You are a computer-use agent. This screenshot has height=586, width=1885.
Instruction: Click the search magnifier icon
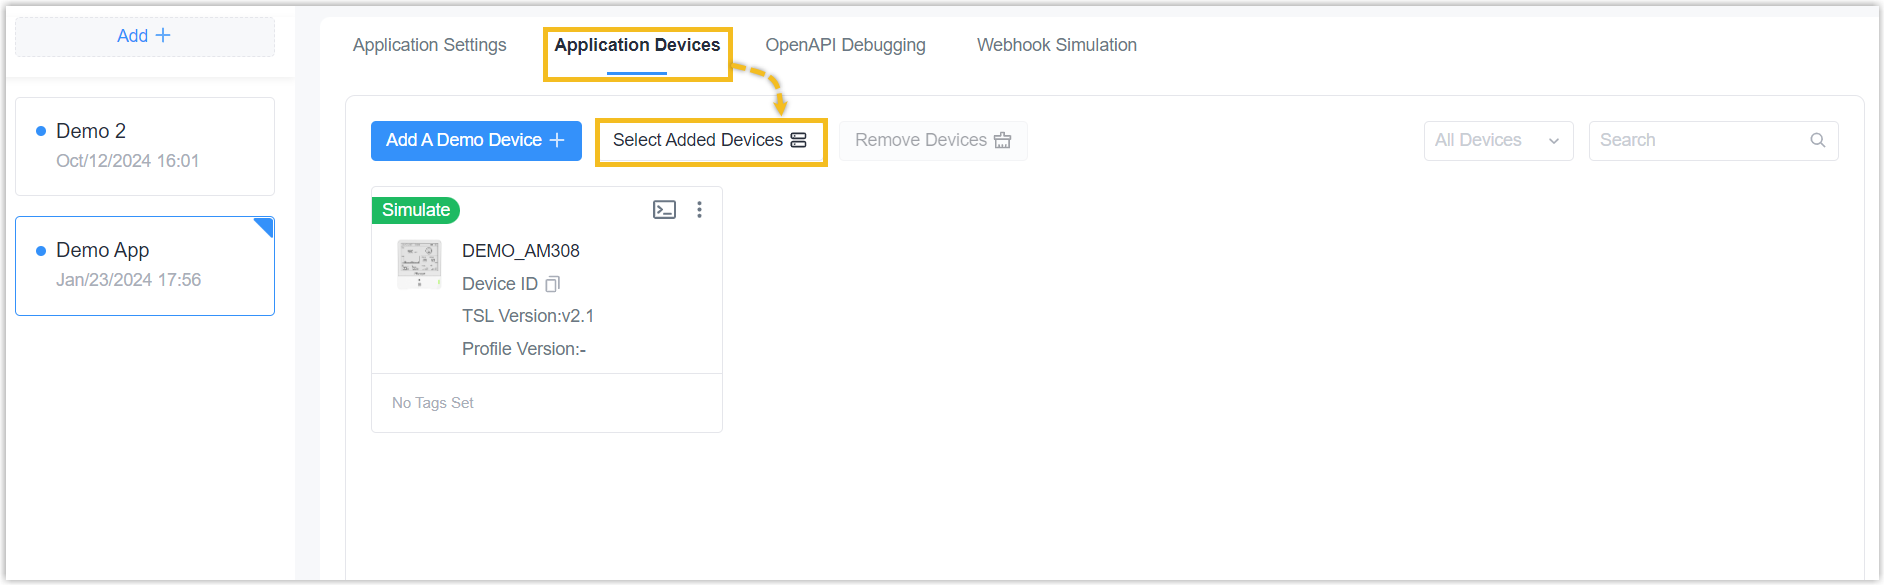point(1818,141)
